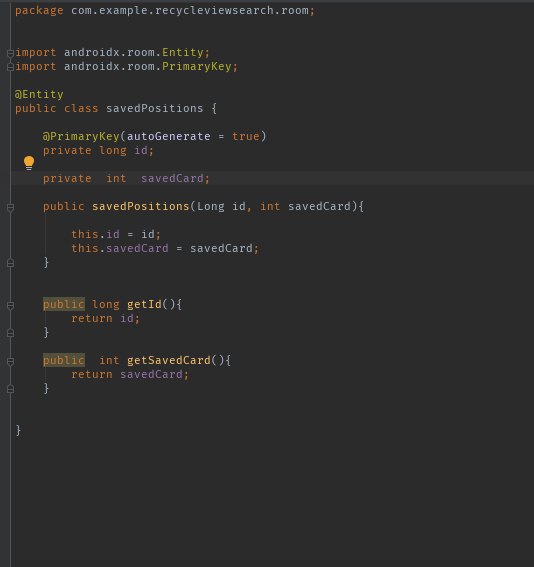Click the '@PrimaryKey' annotation
This screenshot has width=534, height=567.
click(81, 136)
